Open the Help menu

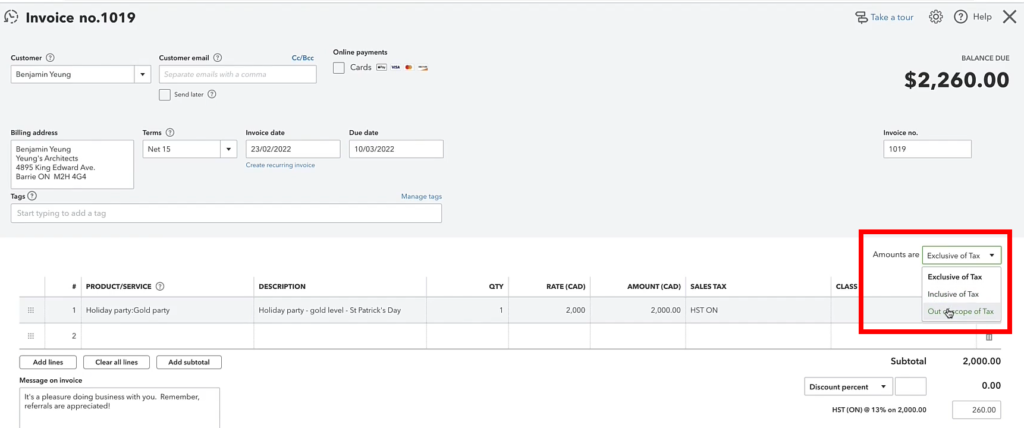[972, 17]
